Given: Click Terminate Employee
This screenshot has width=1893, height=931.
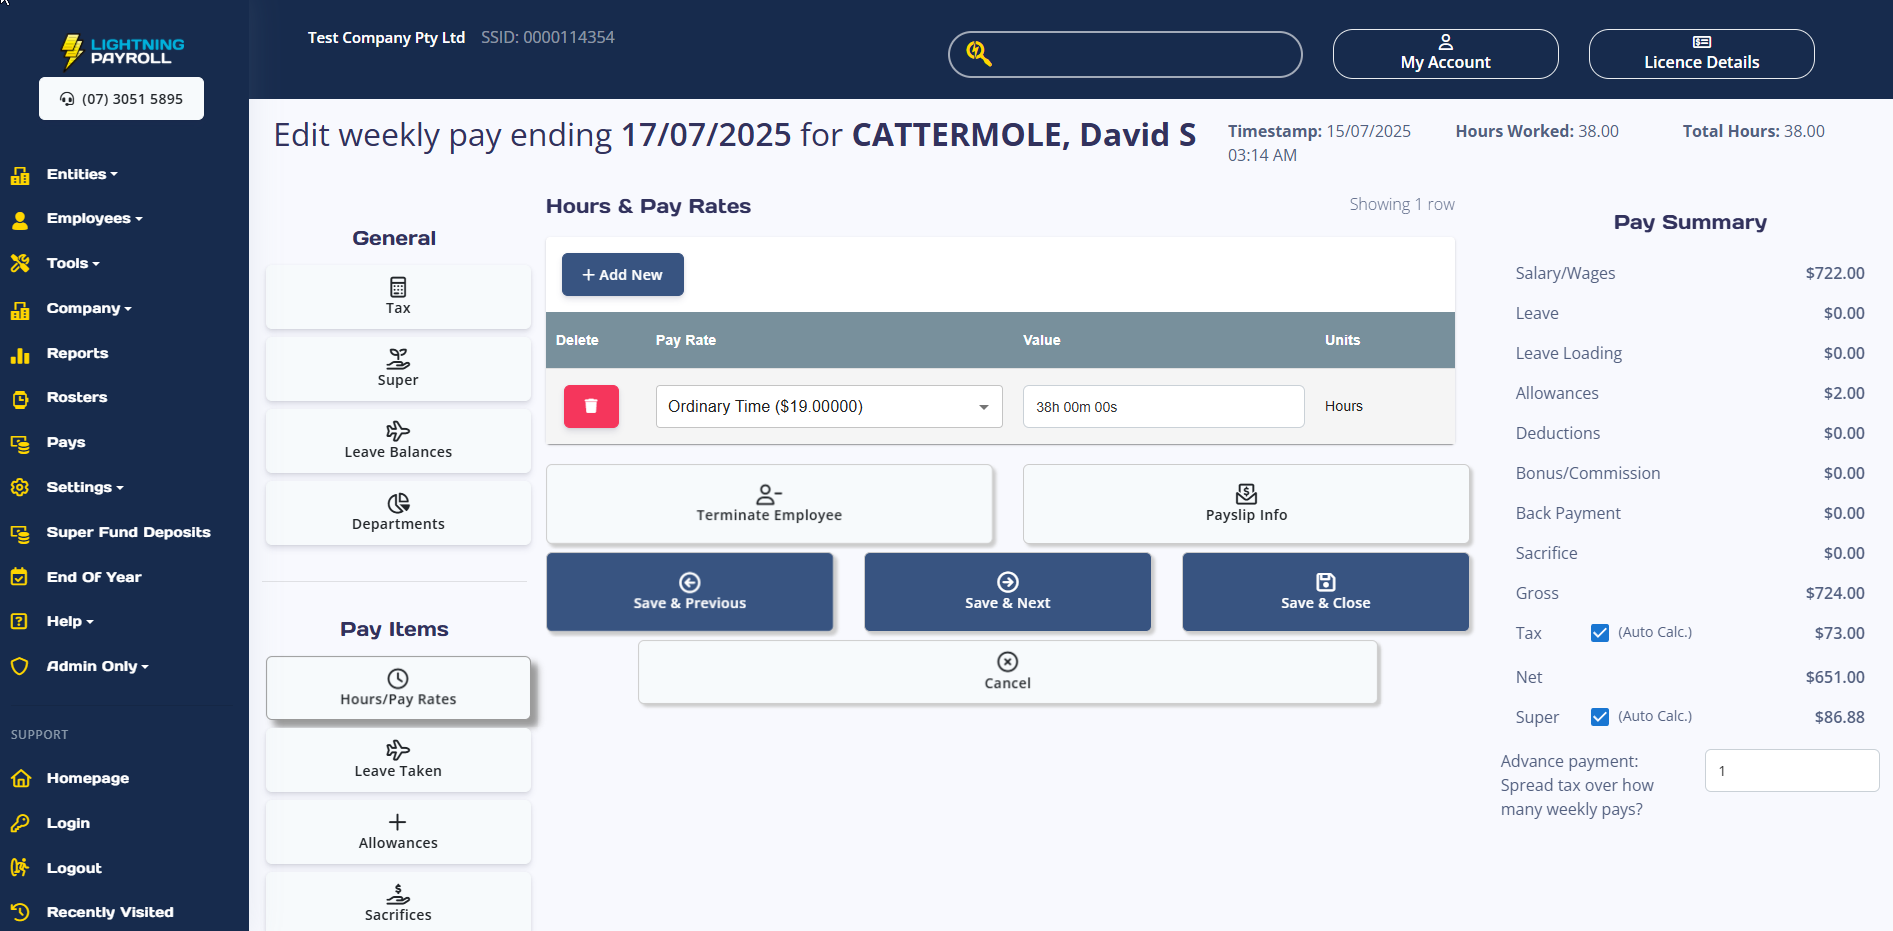Looking at the screenshot, I should click(769, 504).
